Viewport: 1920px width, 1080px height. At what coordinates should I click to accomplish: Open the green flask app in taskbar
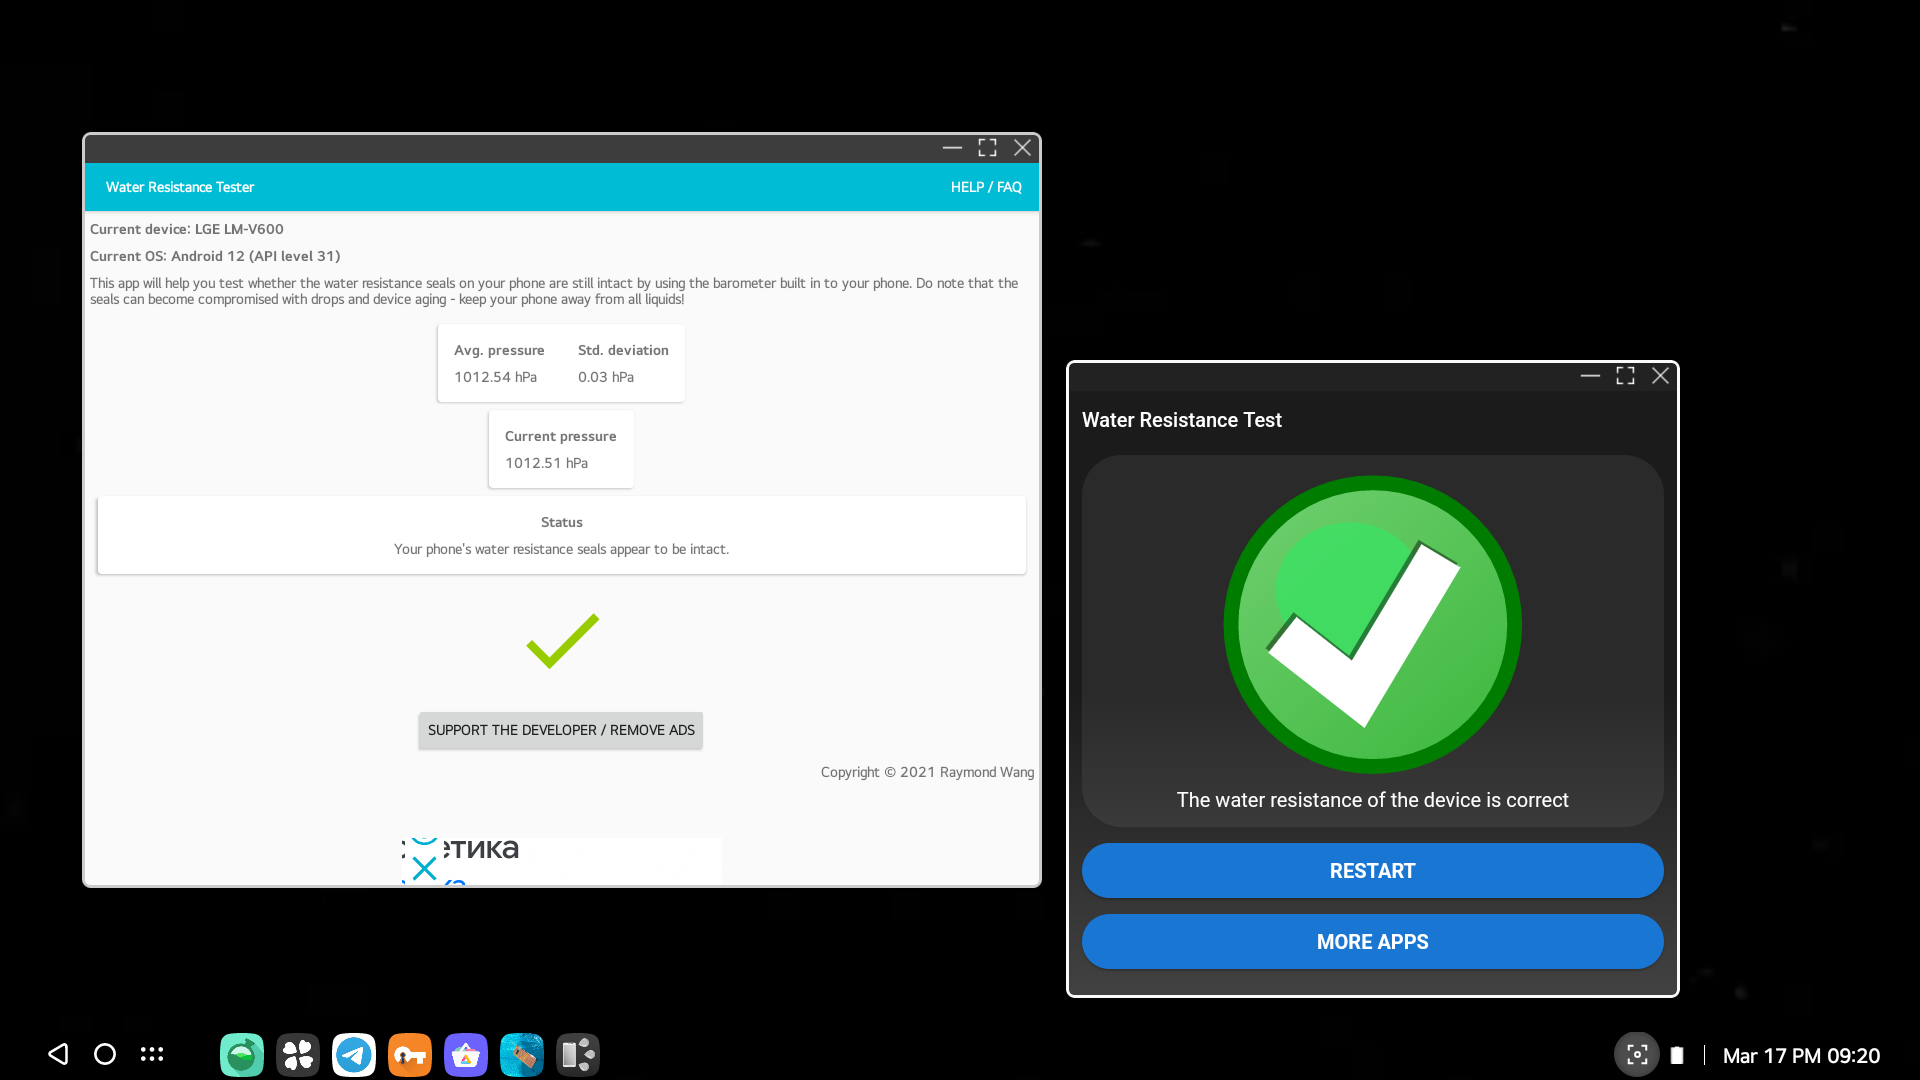coord(242,1055)
